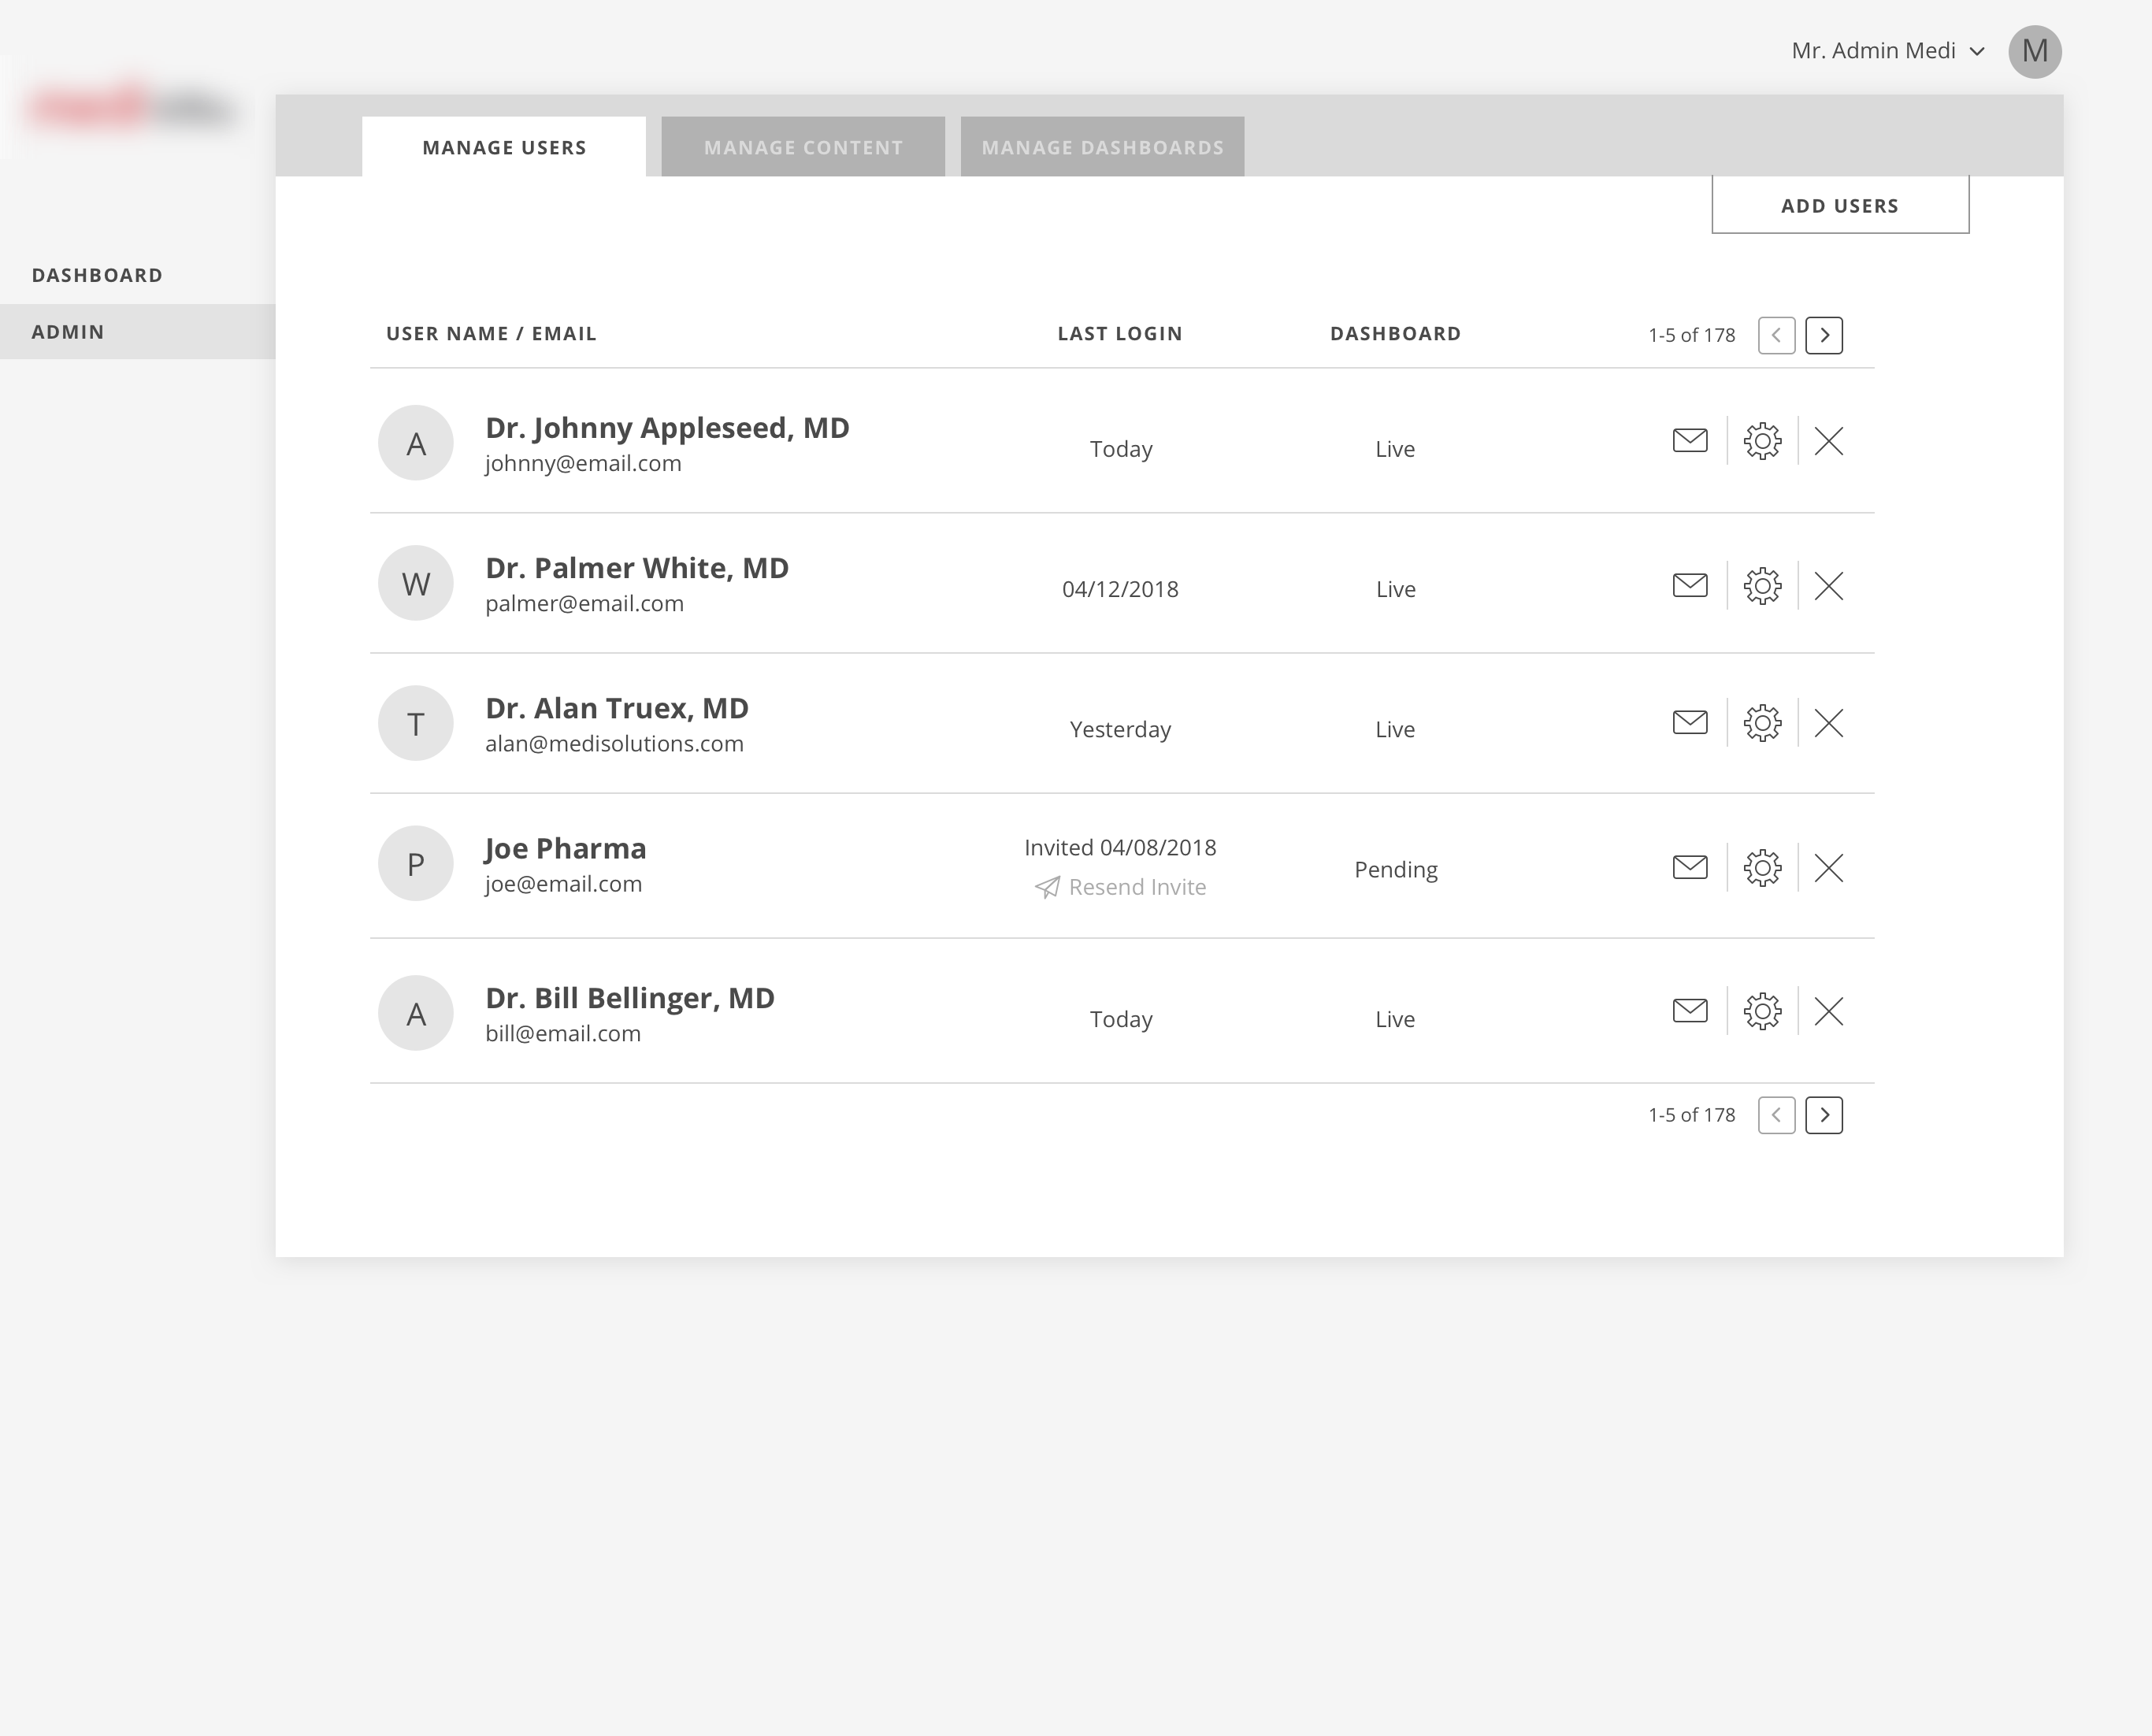Go to previous page using top pagination arrow
The height and width of the screenshot is (1736, 2152).
(x=1777, y=335)
